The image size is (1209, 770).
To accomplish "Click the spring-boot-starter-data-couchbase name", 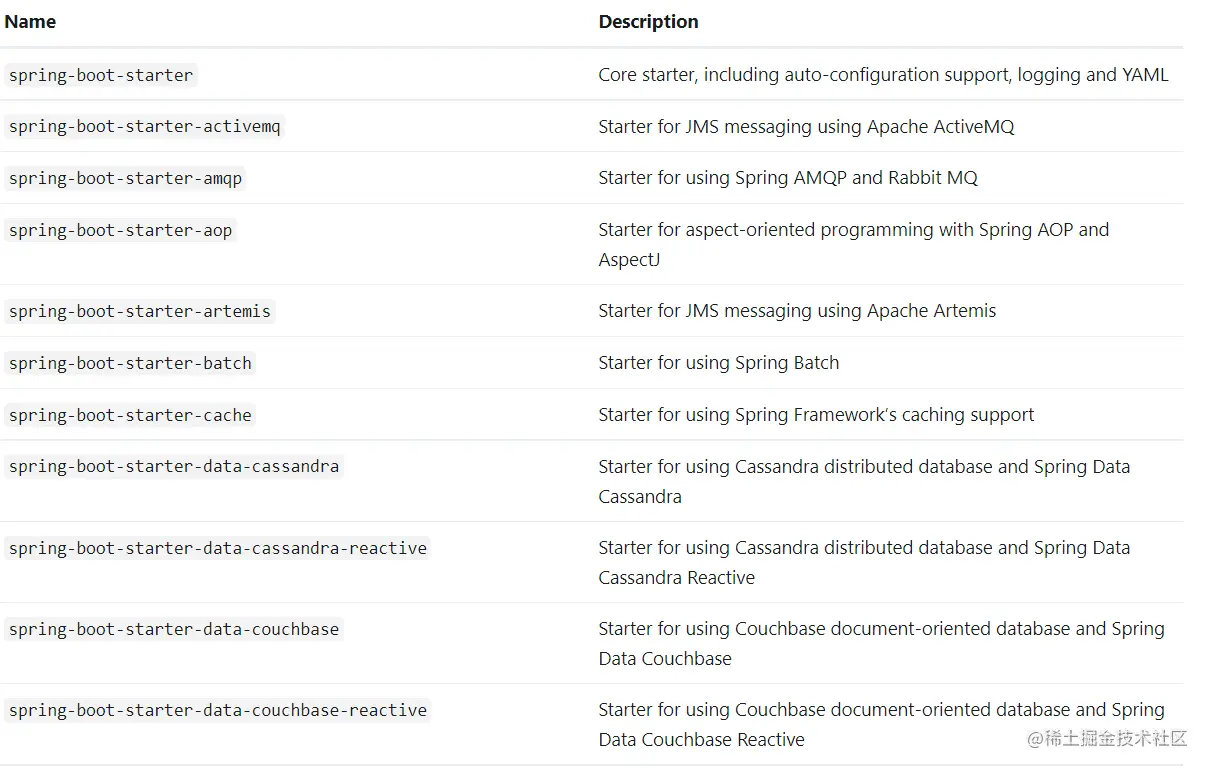I will (x=174, y=630).
